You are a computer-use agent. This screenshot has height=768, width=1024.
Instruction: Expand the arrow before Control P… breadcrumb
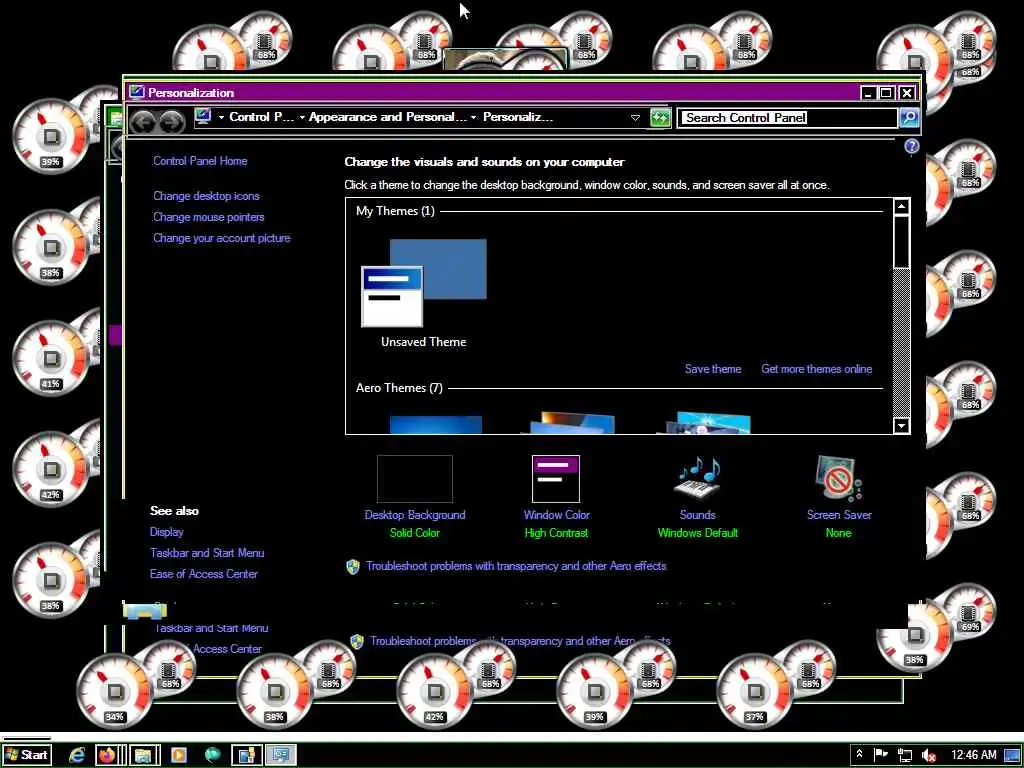click(221, 118)
